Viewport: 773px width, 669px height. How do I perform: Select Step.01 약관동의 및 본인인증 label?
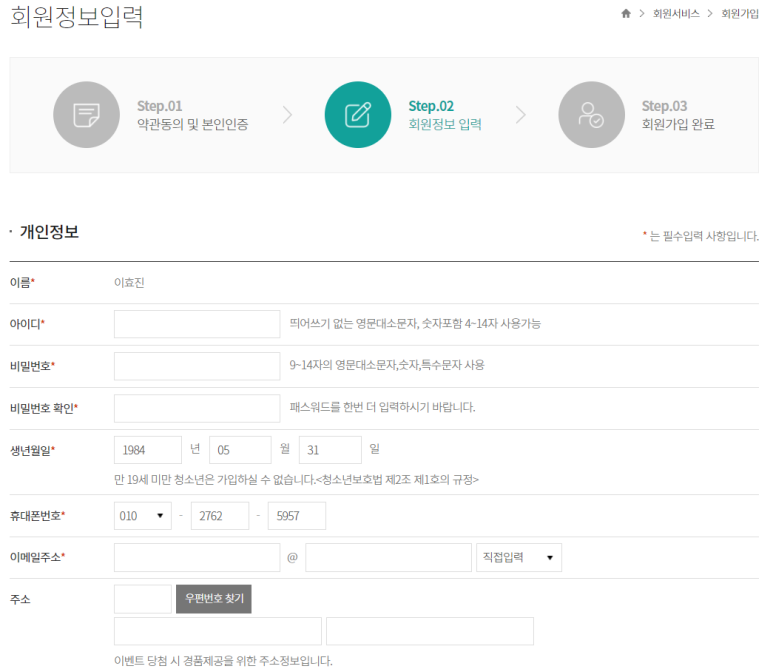click(192, 115)
